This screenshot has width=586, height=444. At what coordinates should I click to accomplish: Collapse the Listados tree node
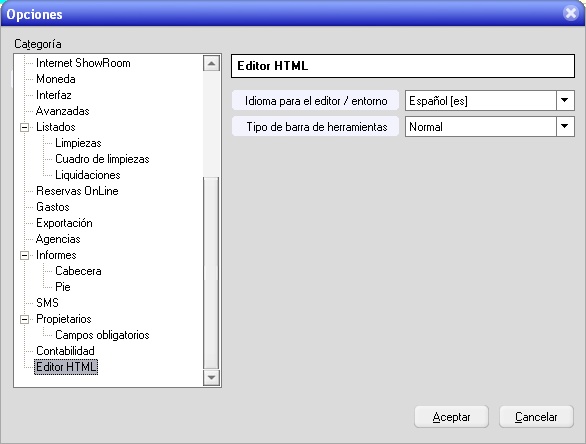(x=24, y=128)
